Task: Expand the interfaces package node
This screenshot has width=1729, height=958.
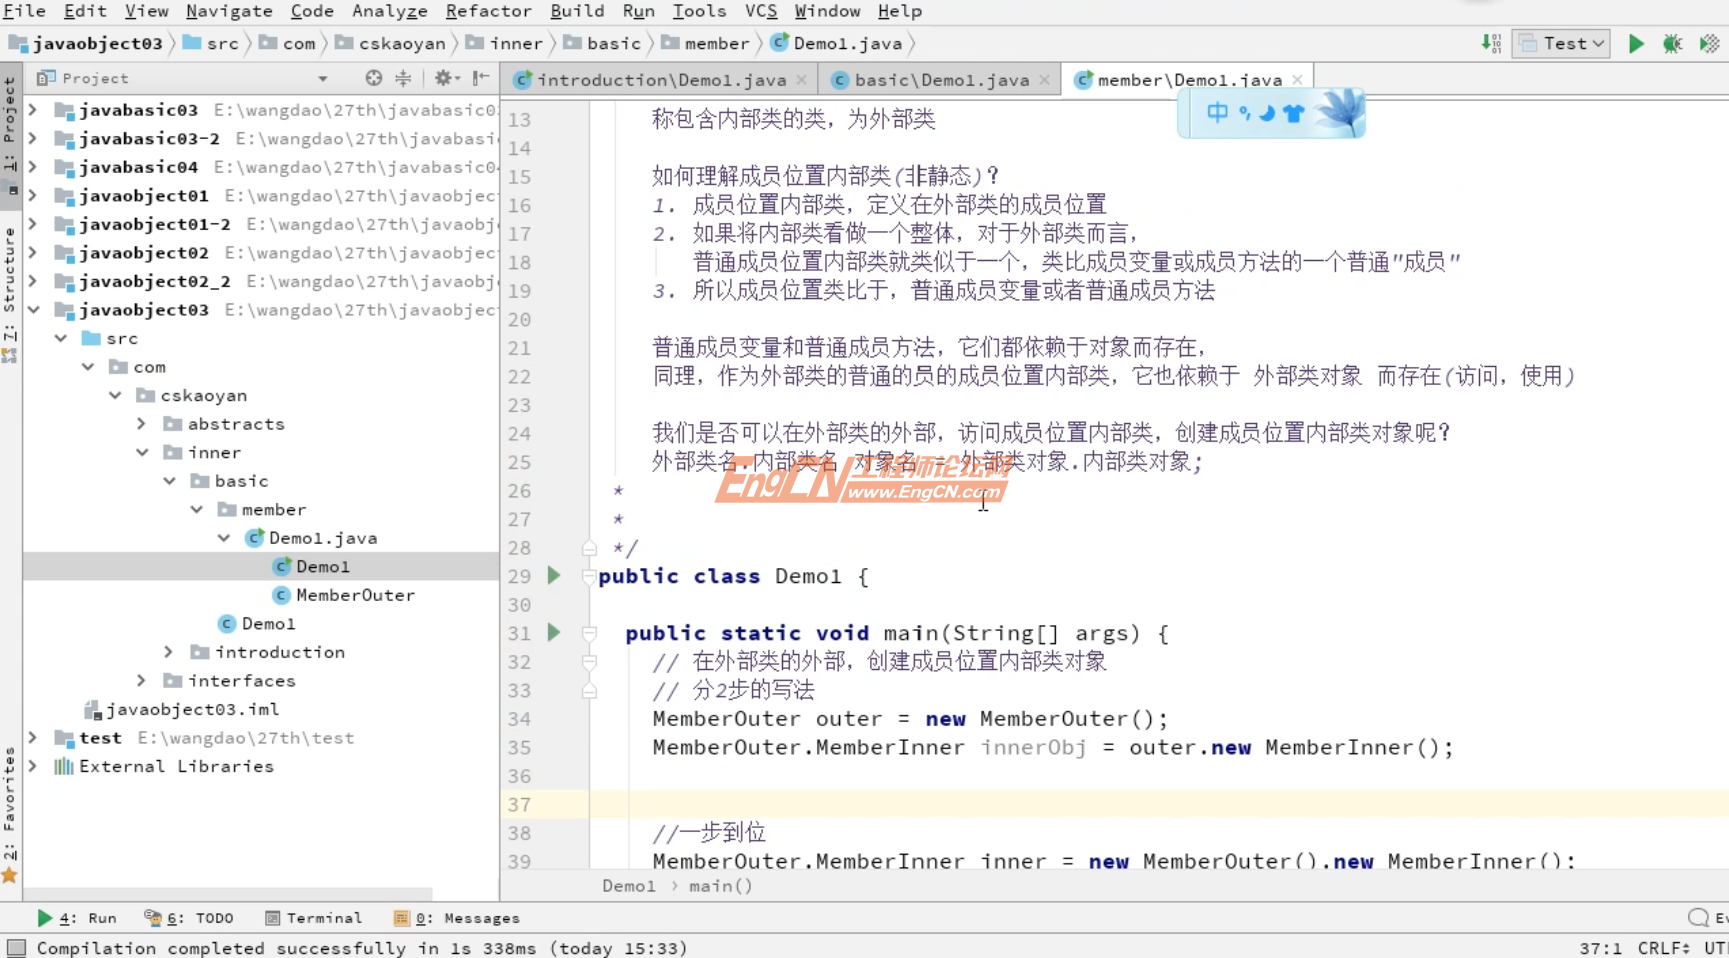Action: pos(141,680)
